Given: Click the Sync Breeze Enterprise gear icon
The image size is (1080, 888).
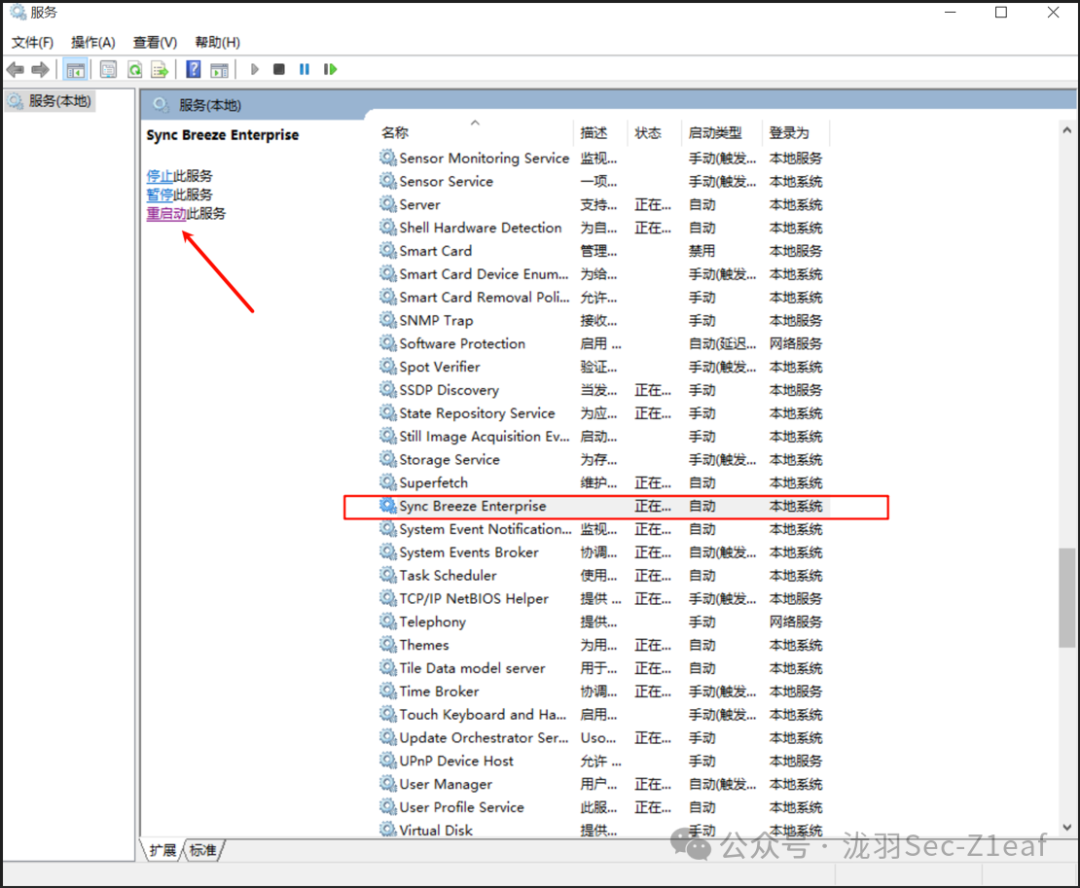Looking at the screenshot, I should pyautogui.click(x=388, y=506).
